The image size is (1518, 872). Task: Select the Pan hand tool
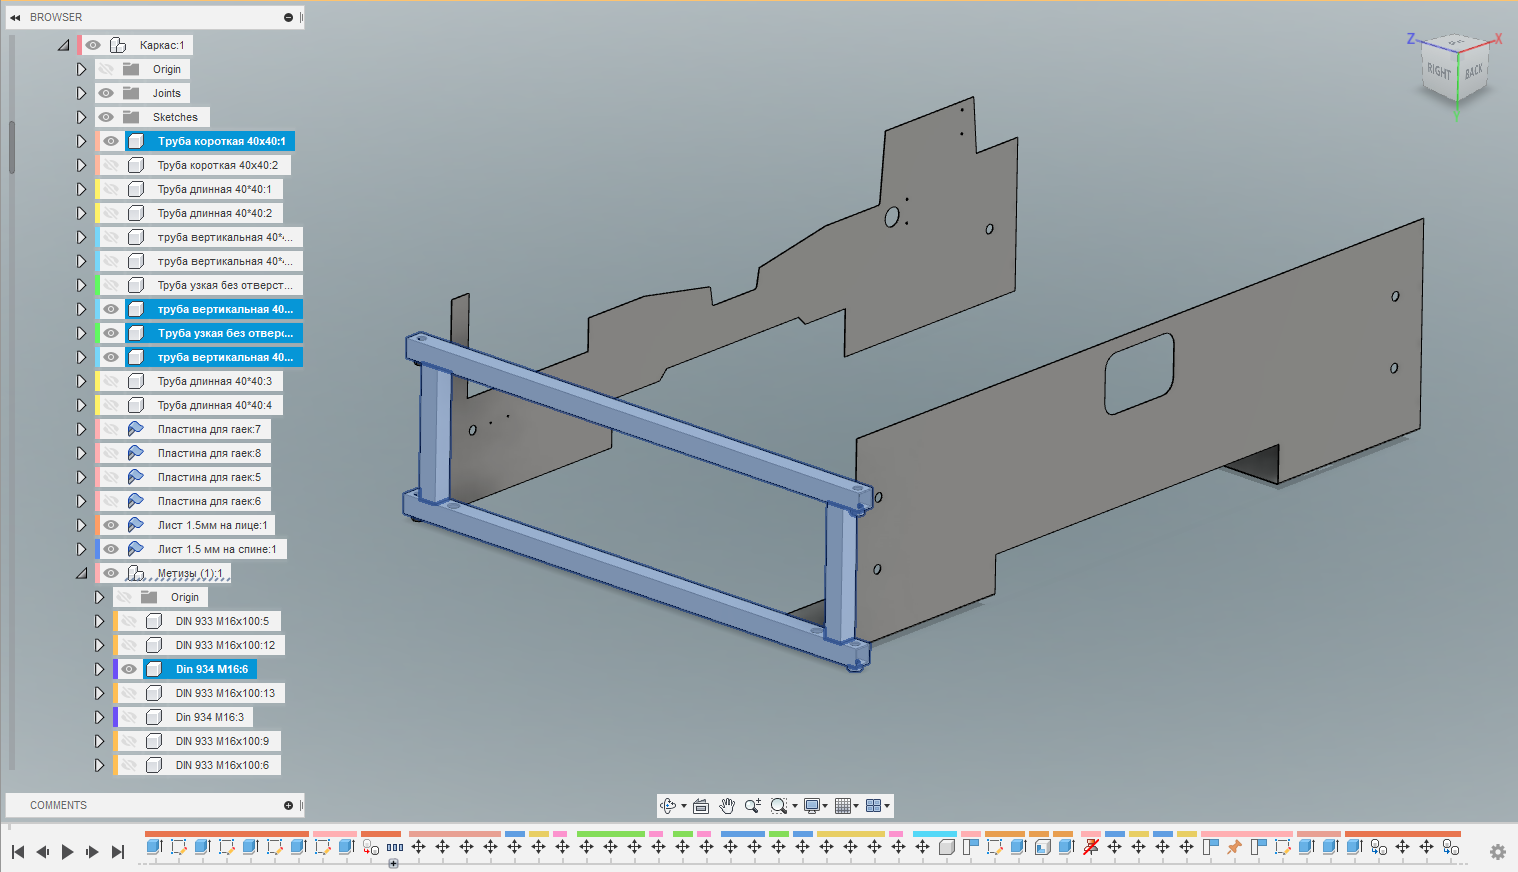[727, 806]
